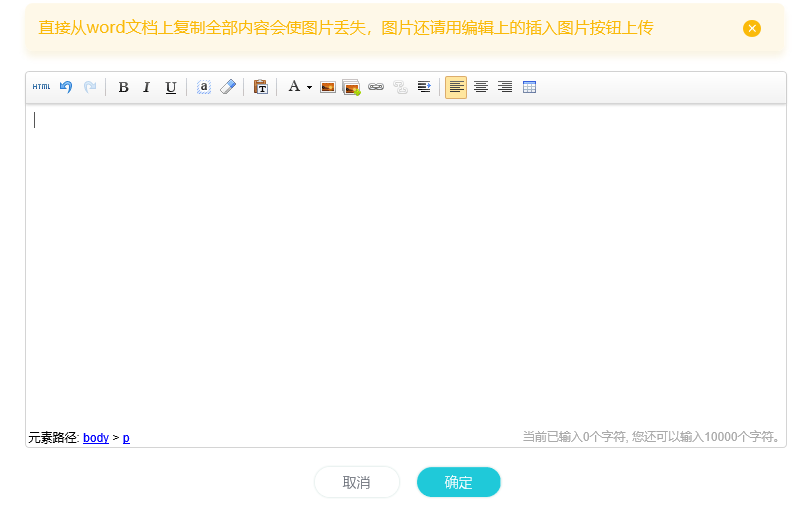Image resolution: width=807 pixels, height=505 pixels.
Task: Click the indent paragraph icon
Action: [424, 87]
